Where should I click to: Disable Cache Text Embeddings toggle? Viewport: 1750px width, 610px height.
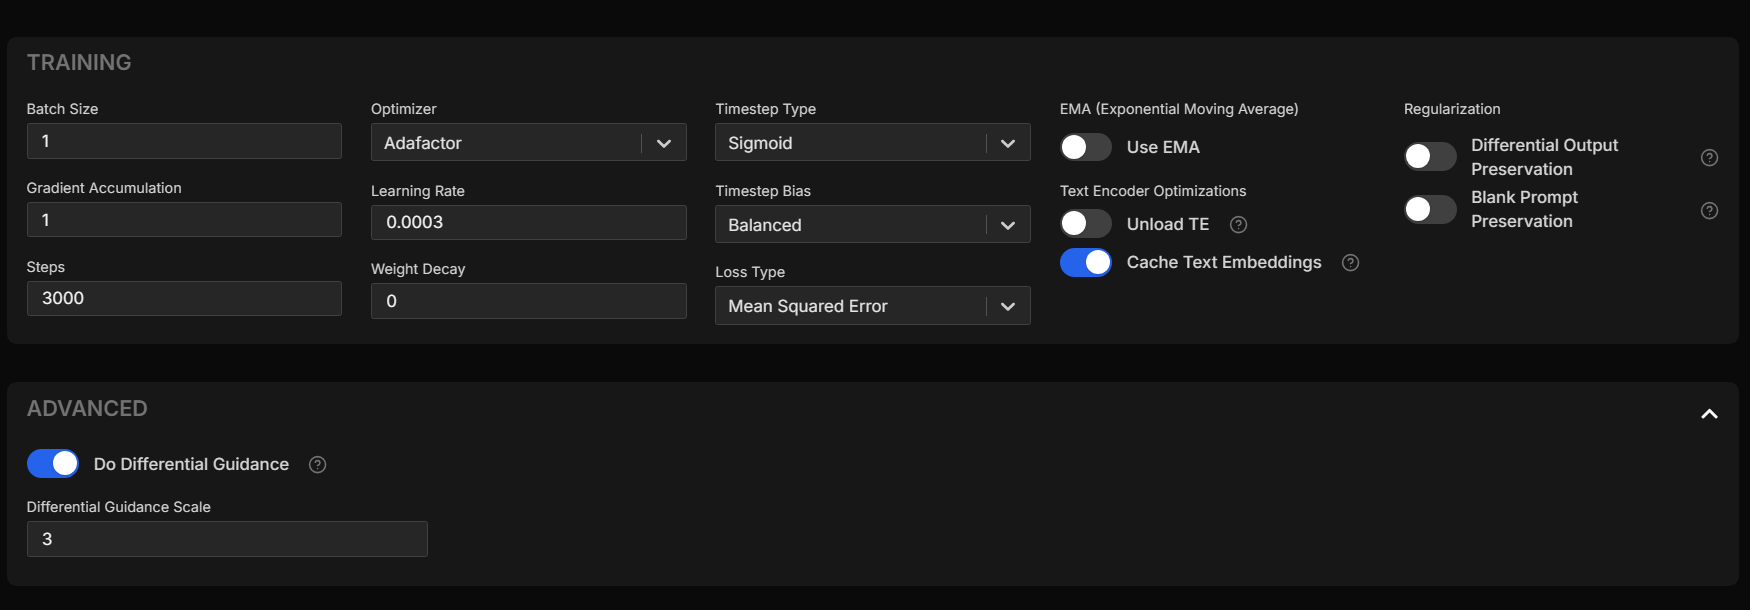point(1085,262)
